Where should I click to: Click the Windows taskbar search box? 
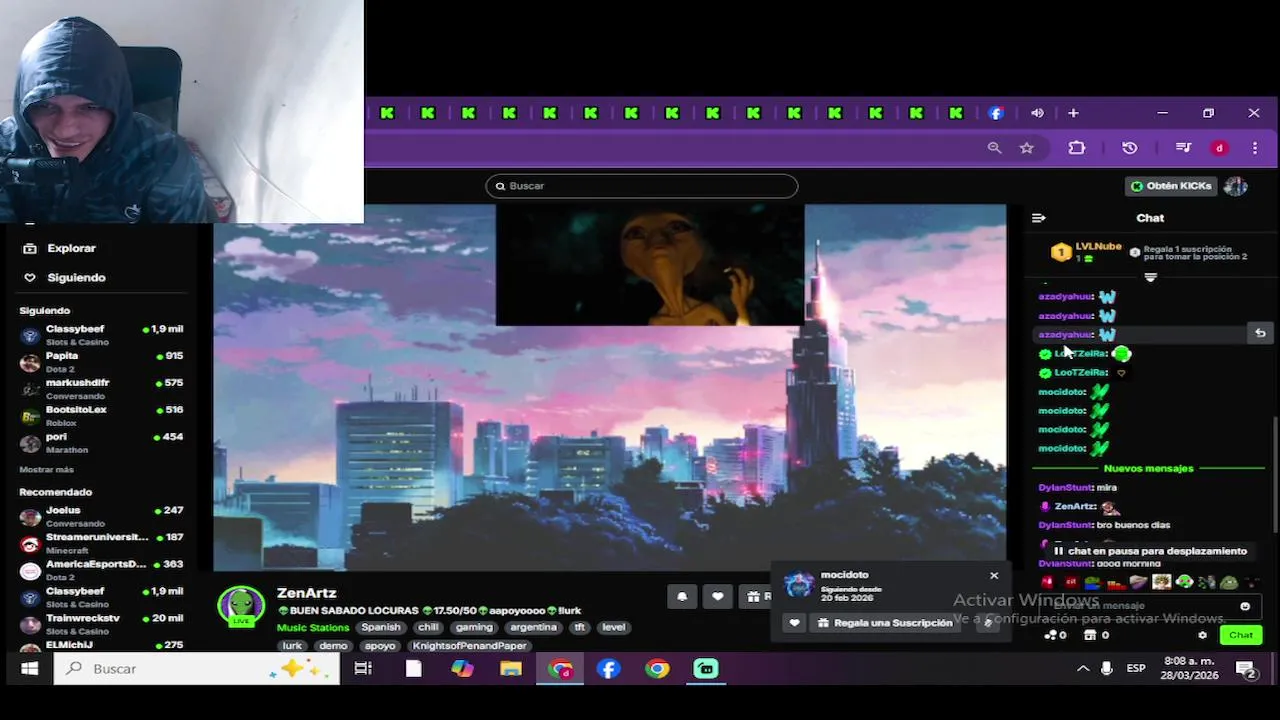196,668
